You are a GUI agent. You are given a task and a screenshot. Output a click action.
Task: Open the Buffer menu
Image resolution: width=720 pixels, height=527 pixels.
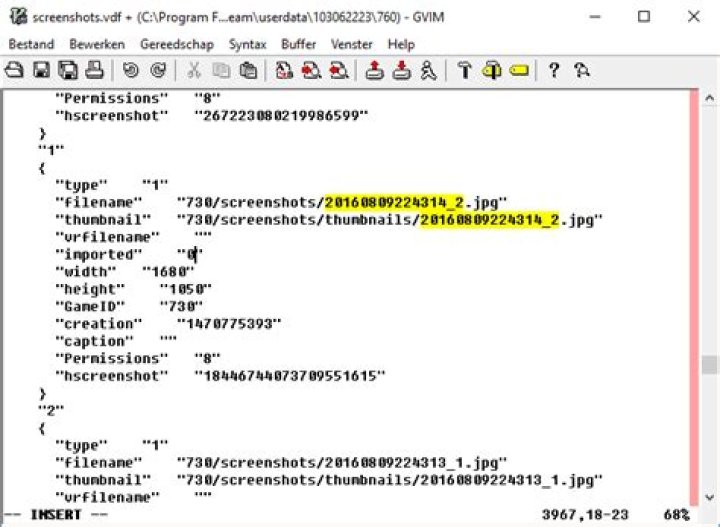pyautogui.click(x=298, y=45)
